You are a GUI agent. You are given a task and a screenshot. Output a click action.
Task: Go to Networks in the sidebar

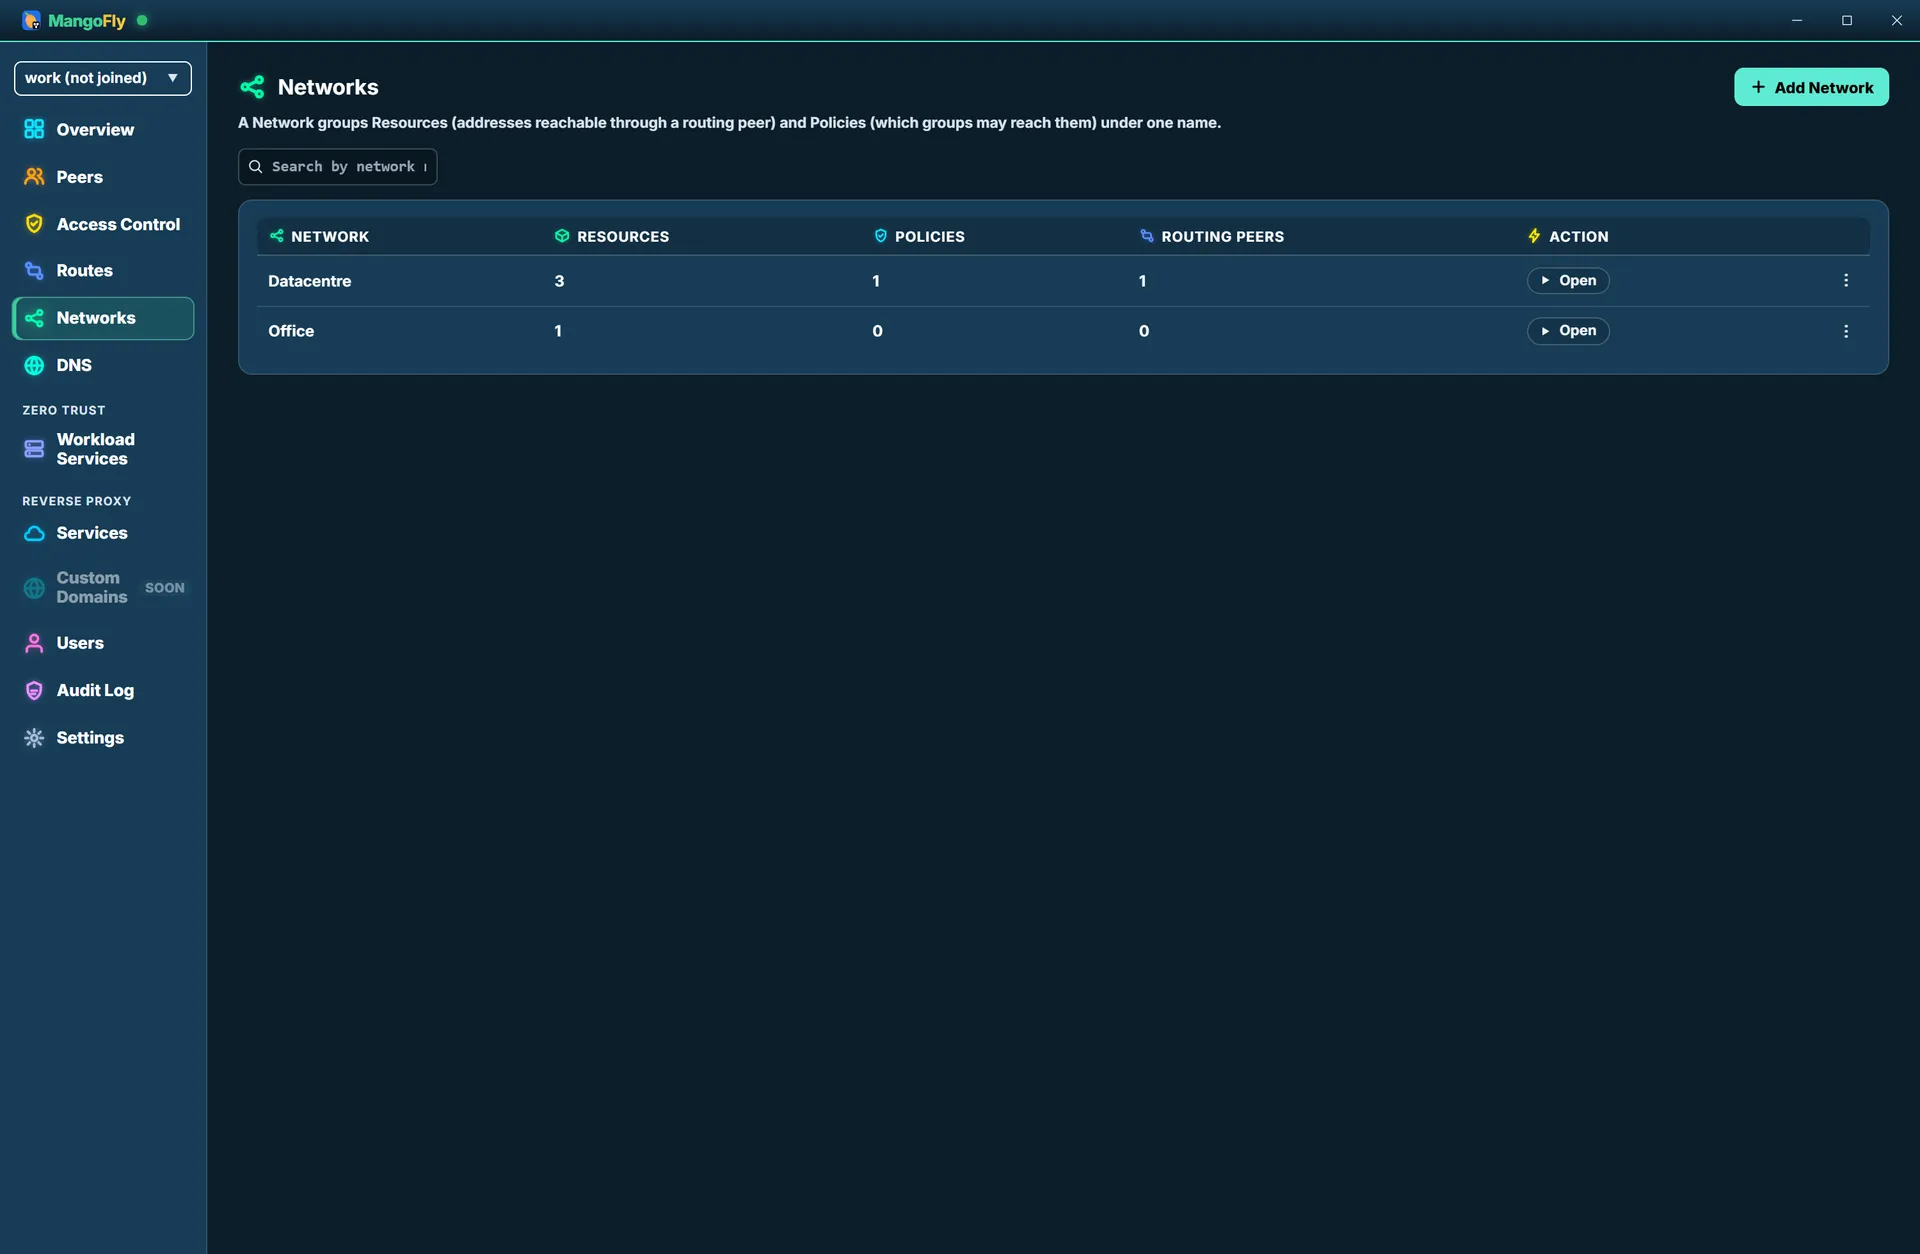click(103, 318)
